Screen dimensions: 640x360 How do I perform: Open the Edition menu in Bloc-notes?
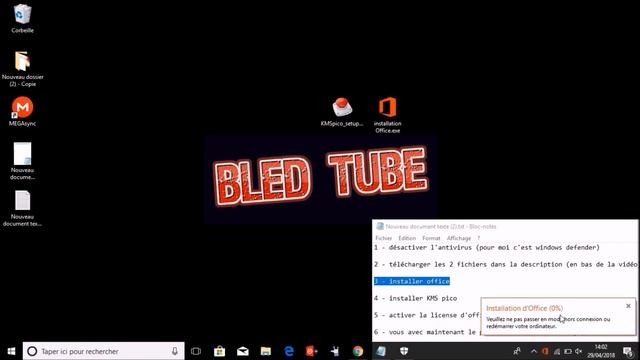407,238
